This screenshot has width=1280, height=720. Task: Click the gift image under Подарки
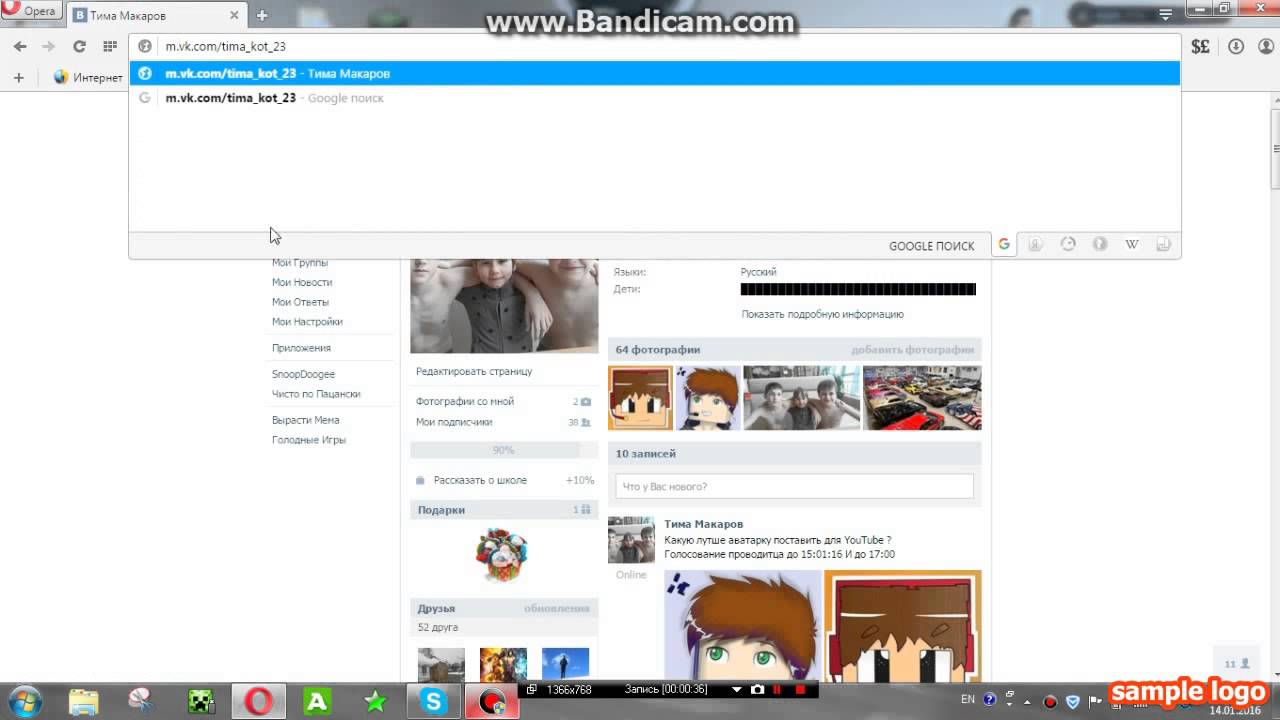[x=501, y=555]
